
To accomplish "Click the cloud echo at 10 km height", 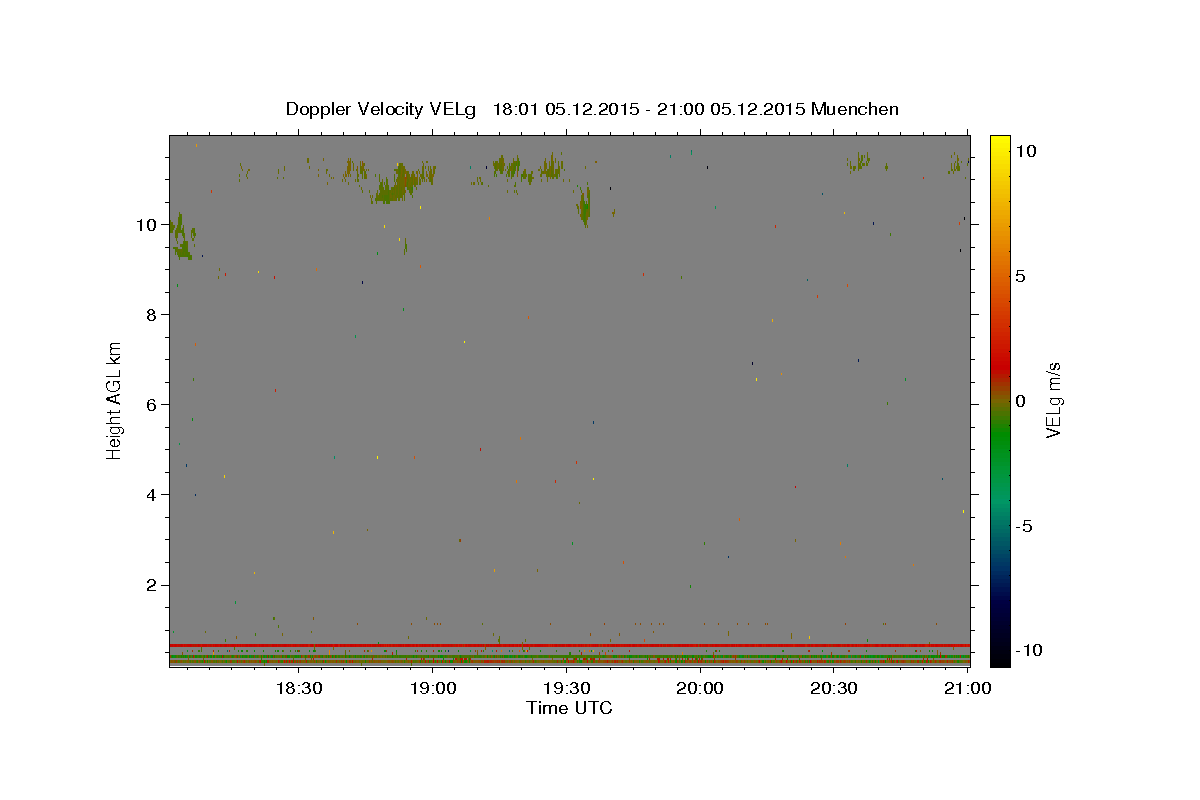I will [x=182, y=237].
